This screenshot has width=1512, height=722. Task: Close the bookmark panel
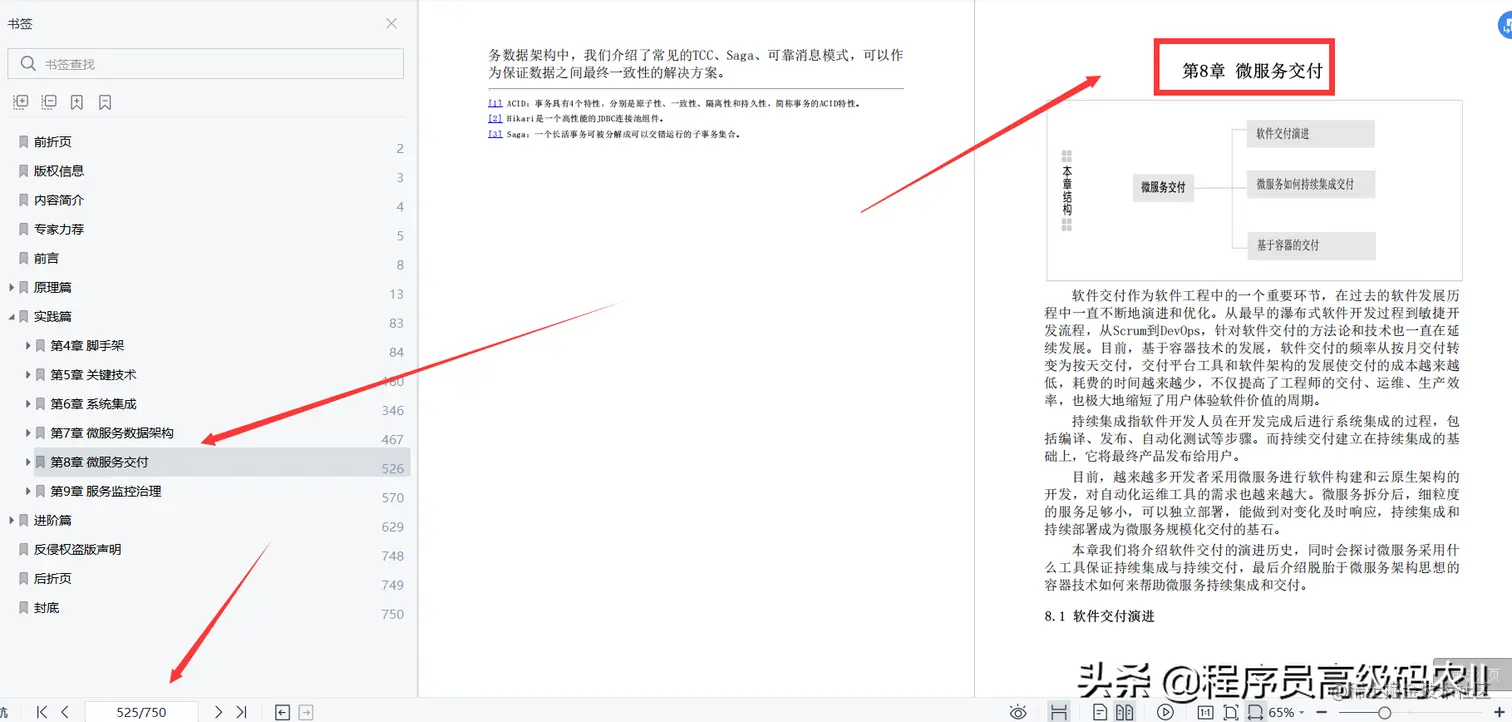pos(390,22)
